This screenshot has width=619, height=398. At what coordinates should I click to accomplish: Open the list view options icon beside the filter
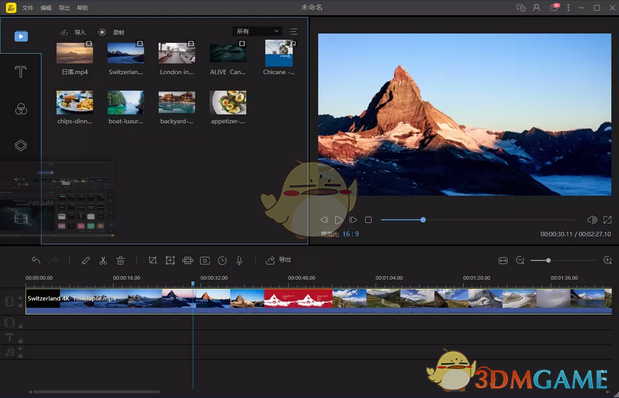[293, 31]
